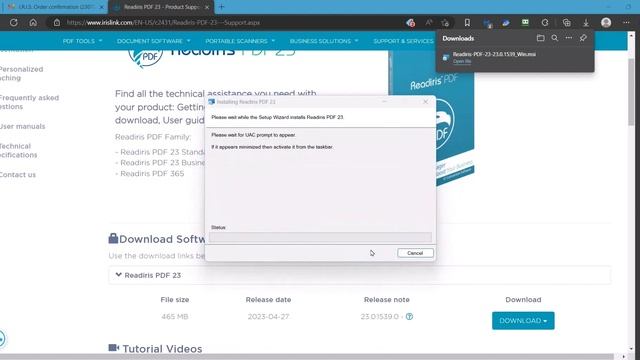Minimize the browser window

click(609, 7)
